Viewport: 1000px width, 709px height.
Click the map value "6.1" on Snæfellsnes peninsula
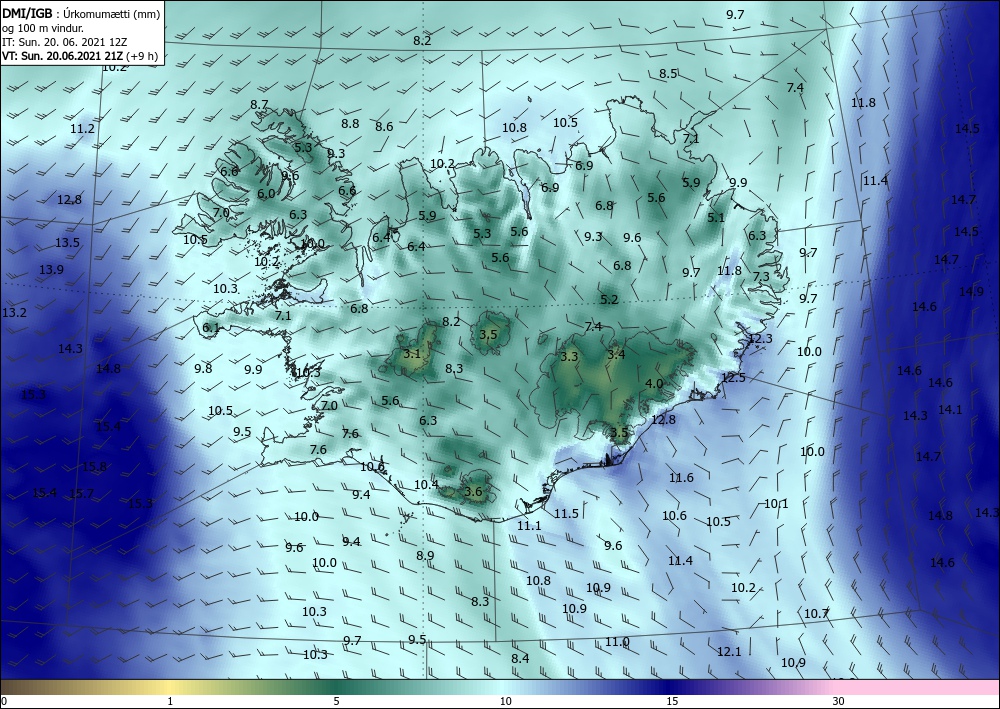coord(211,328)
